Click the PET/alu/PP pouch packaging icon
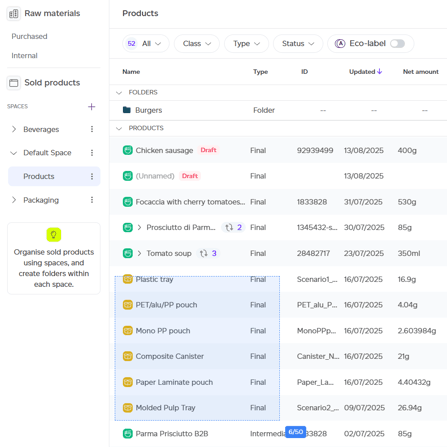 point(128,305)
